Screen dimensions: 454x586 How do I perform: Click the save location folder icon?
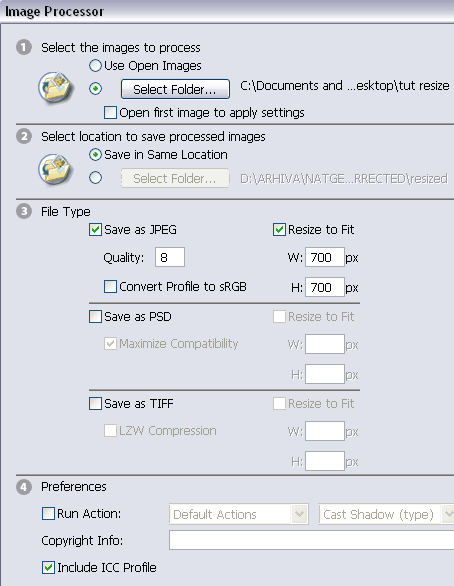click(x=56, y=170)
